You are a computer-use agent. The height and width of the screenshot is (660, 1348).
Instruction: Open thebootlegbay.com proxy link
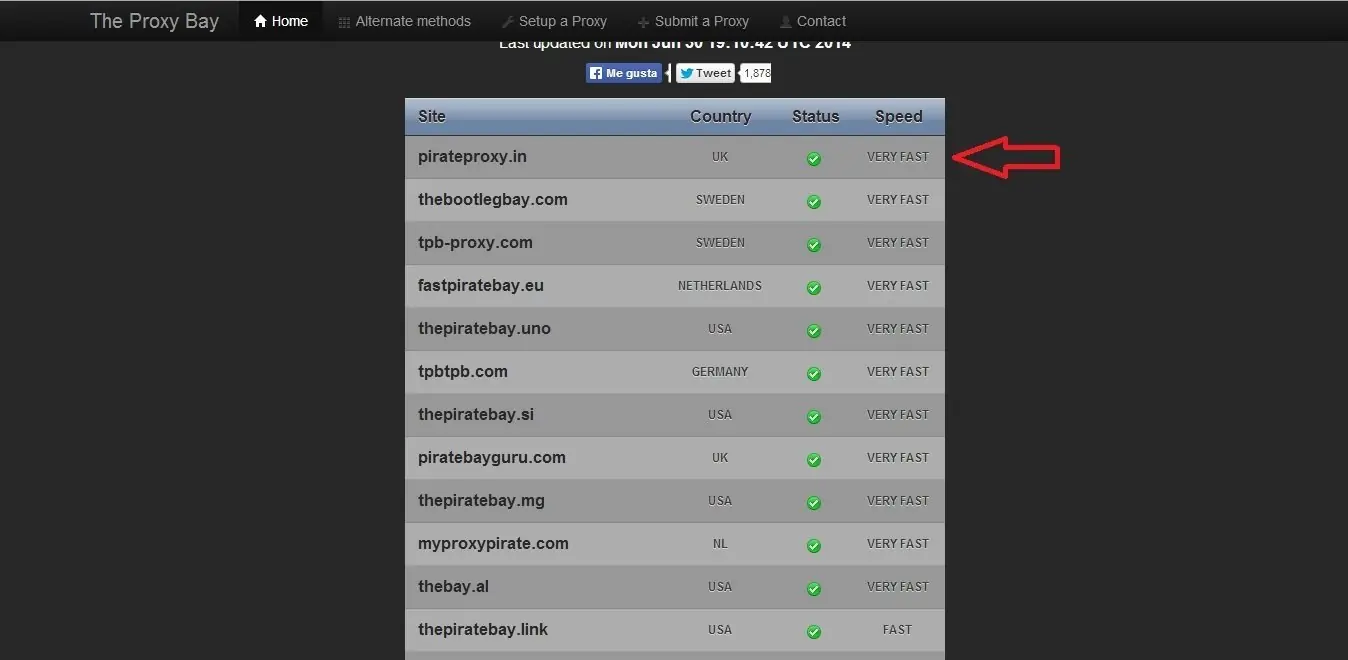[x=493, y=200]
